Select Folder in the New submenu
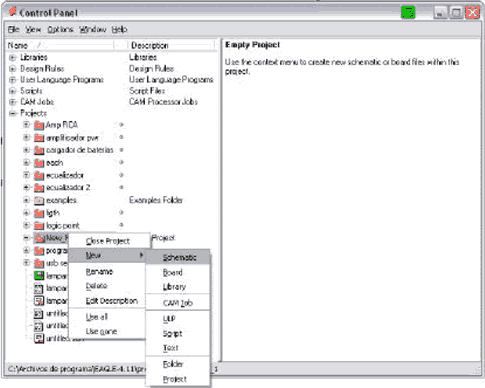This screenshot has height=388, width=485. pyautogui.click(x=178, y=364)
